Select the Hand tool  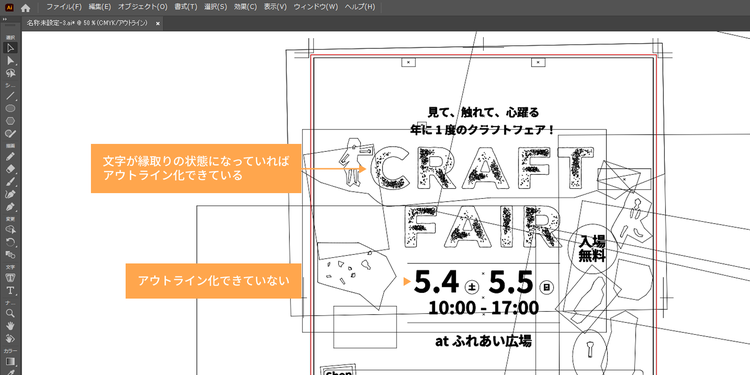click(10, 326)
